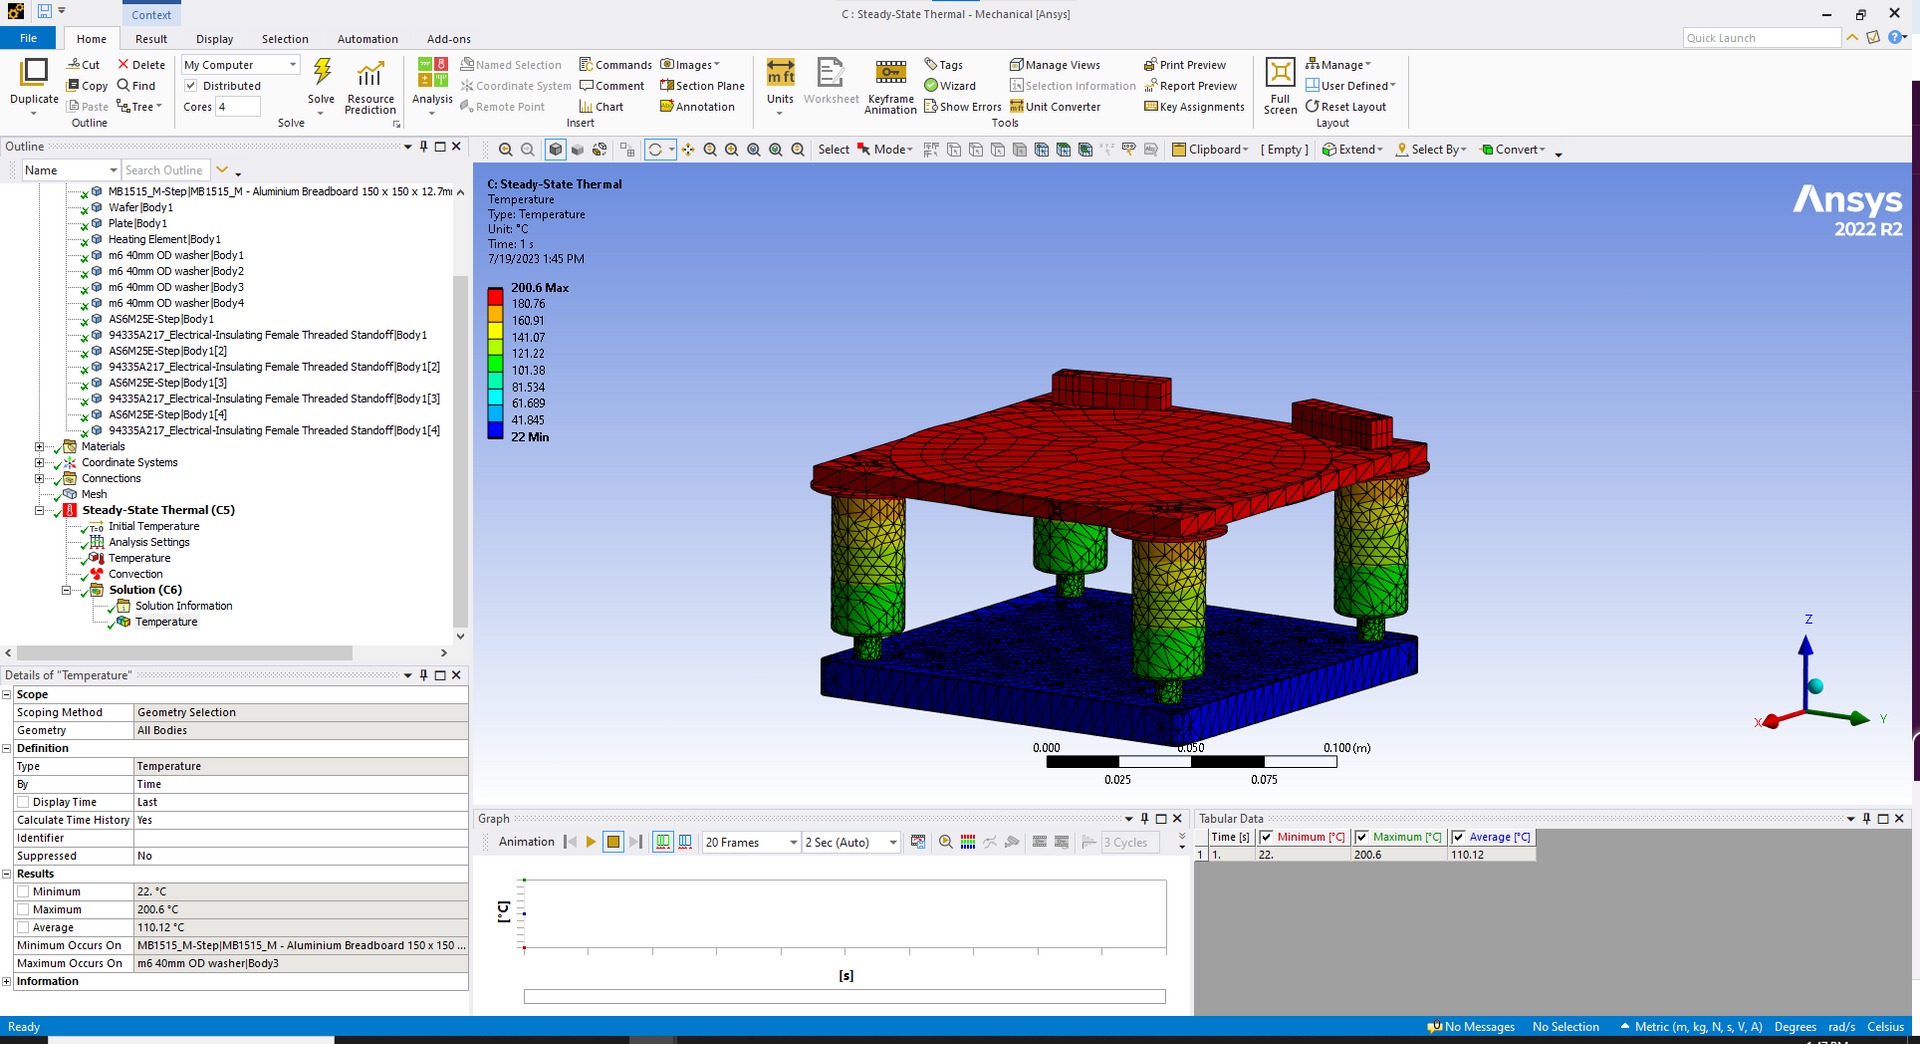Open My Computer solve location dropdown

(240, 65)
